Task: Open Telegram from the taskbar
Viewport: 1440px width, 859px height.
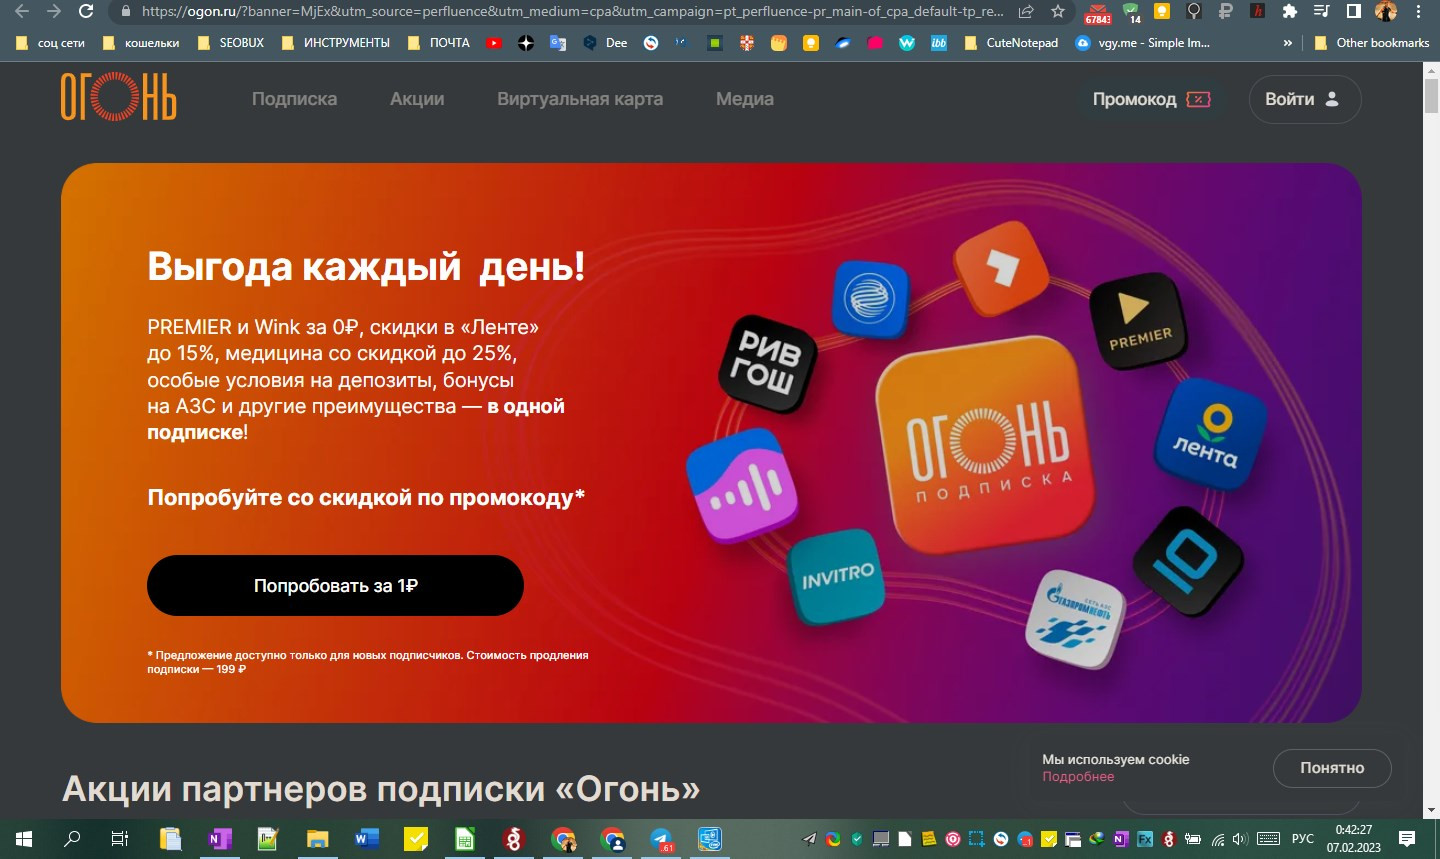Action: coord(661,839)
